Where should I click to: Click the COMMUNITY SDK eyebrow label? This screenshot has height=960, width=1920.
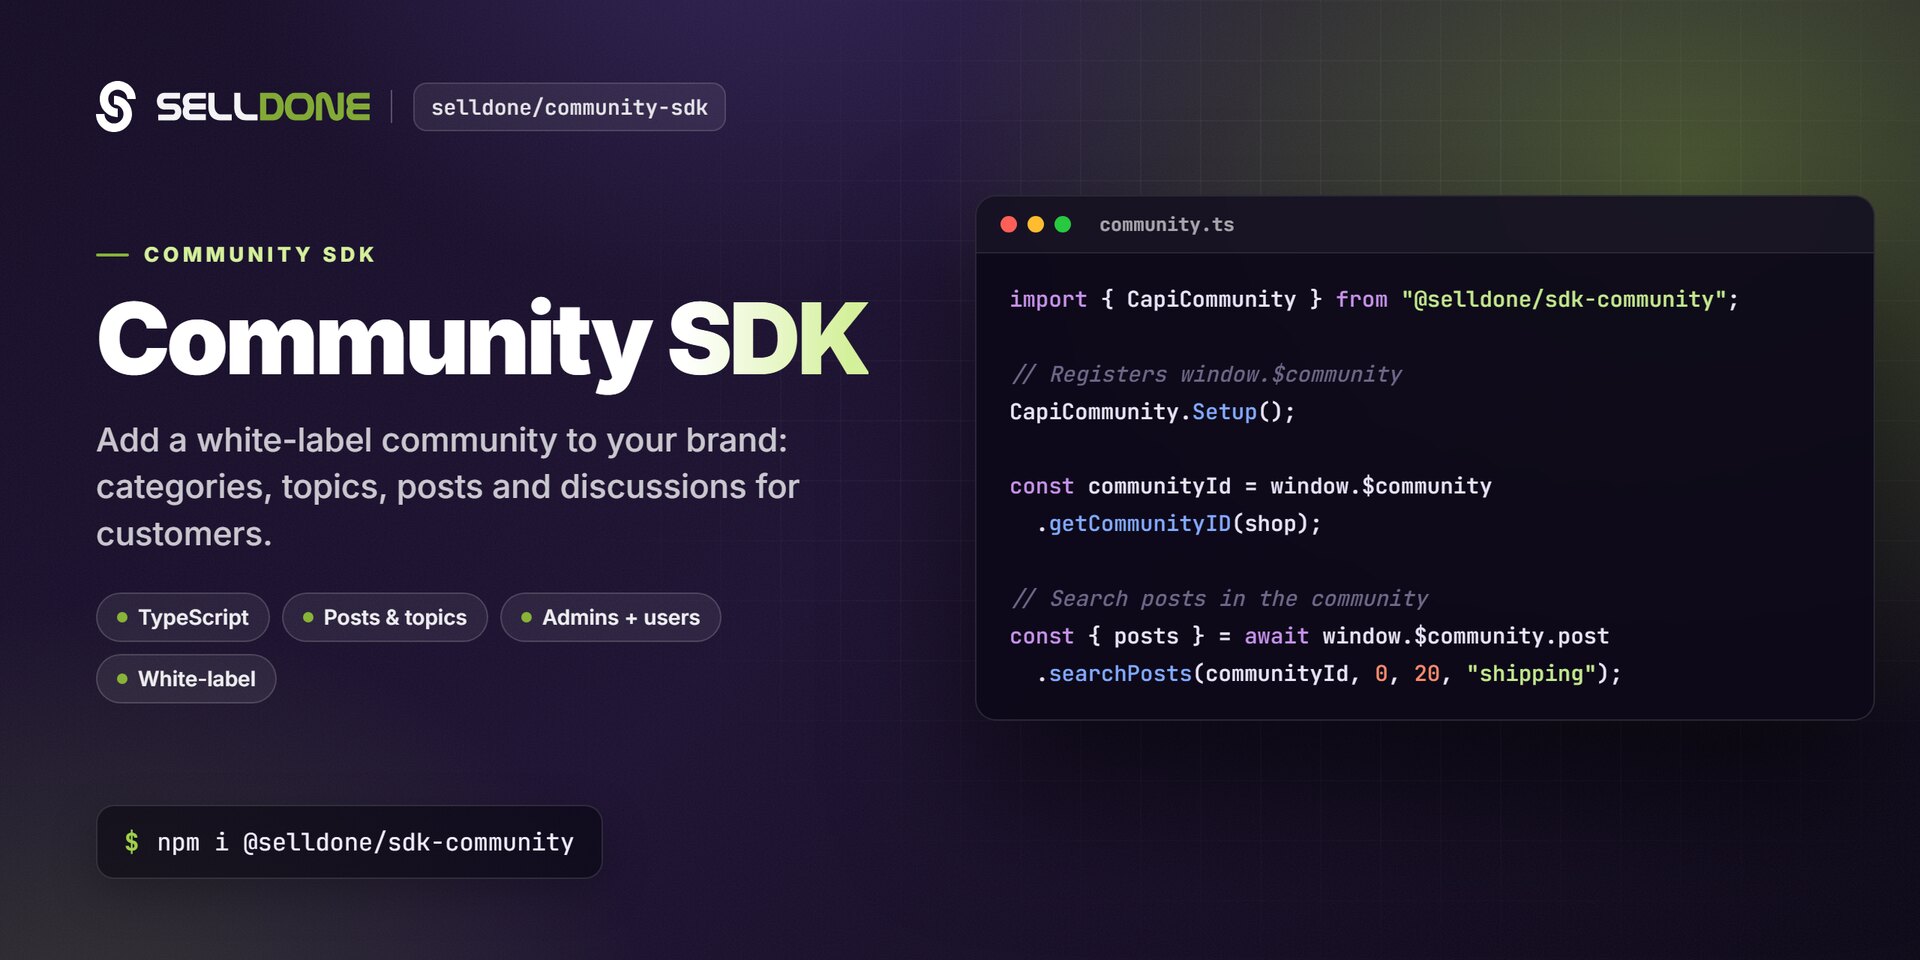[x=260, y=255]
